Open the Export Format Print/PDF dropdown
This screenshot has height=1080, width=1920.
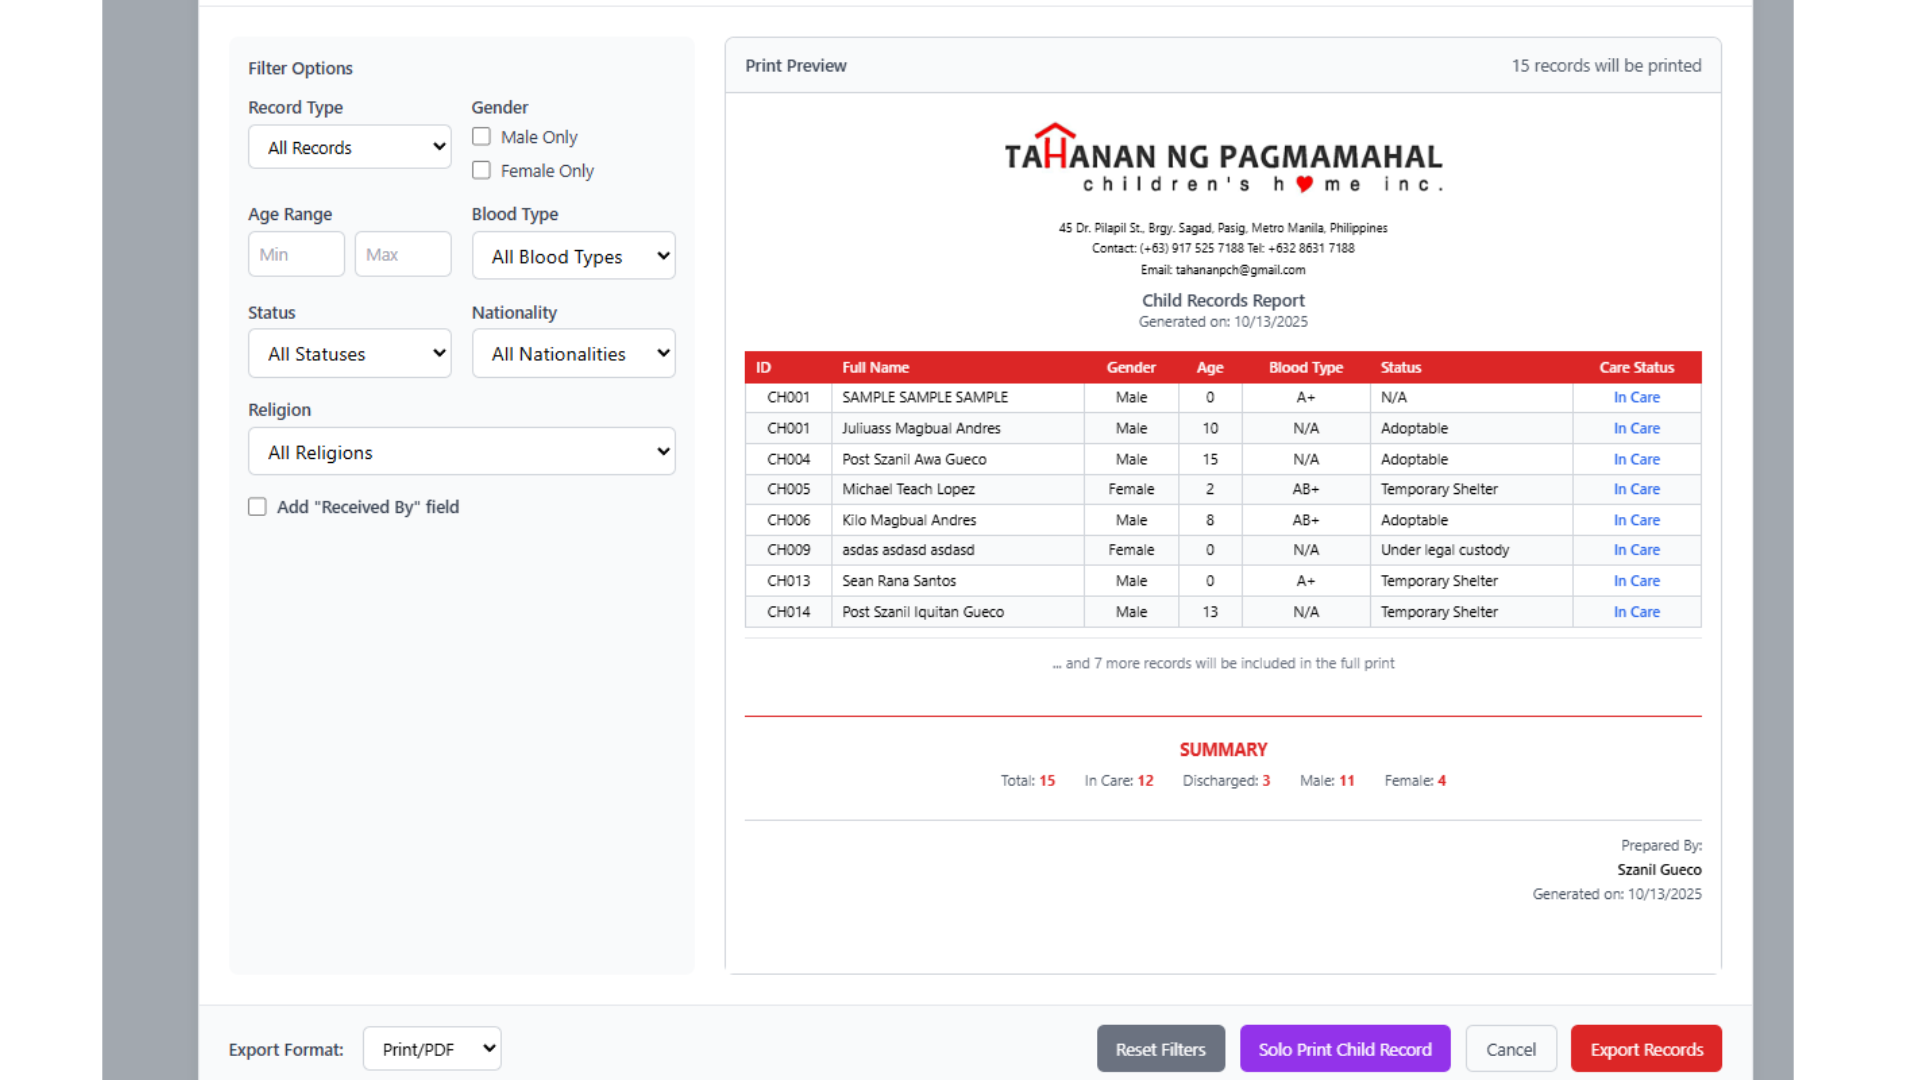click(x=432, y=1049)
